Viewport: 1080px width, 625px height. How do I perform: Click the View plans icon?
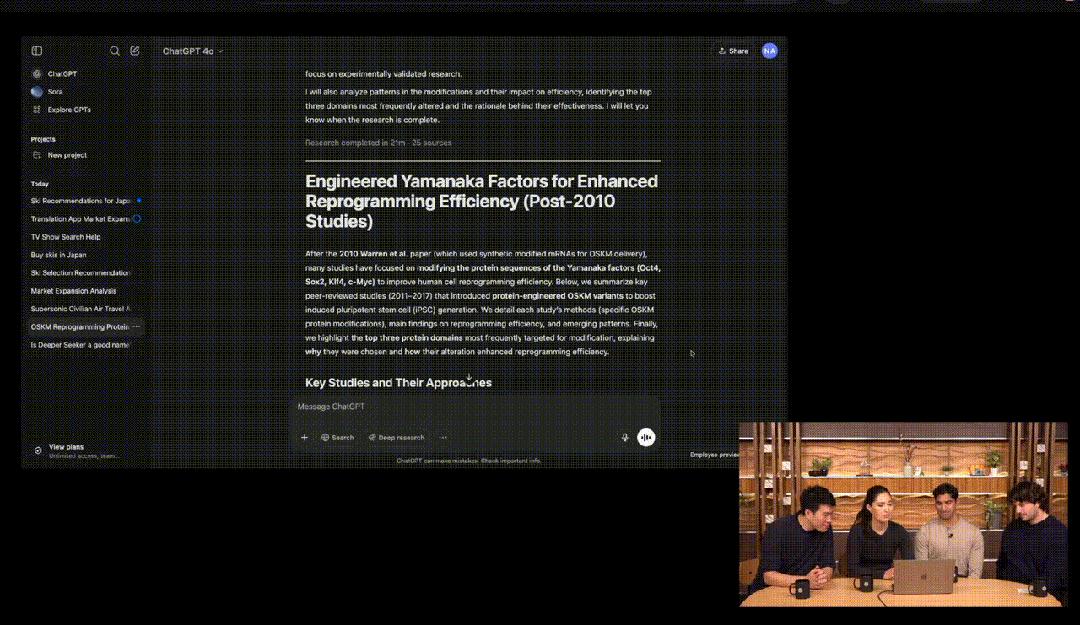(38, 451)
